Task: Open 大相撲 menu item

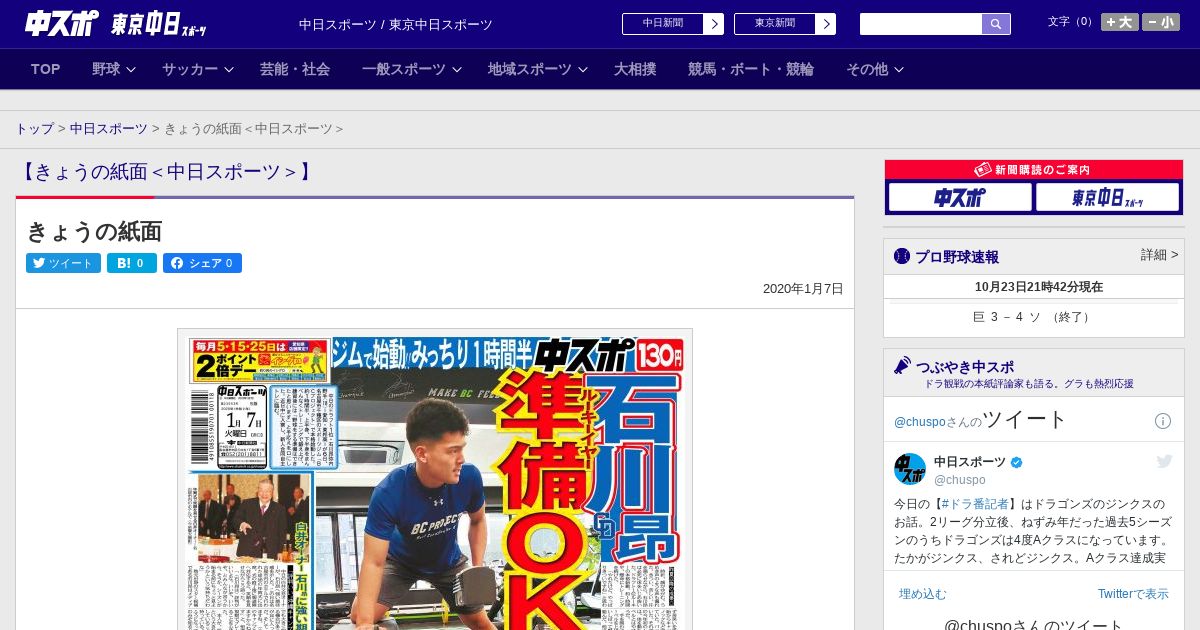Action: (635, 69)
